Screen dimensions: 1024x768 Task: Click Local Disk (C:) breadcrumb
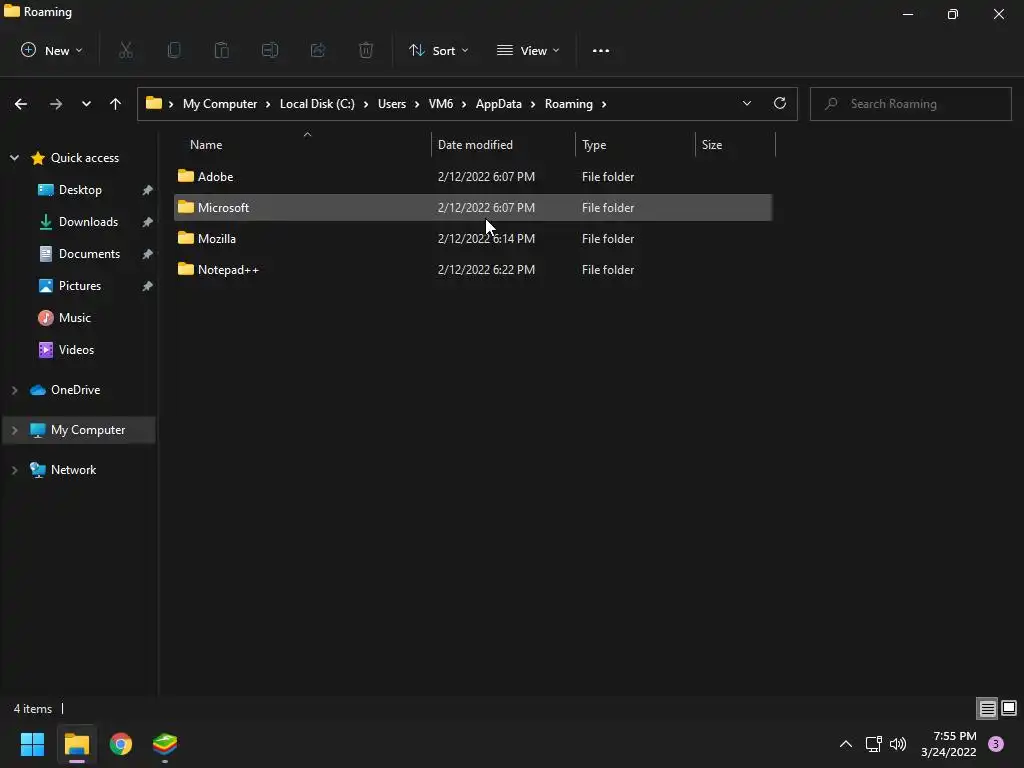pyautogui.click(x=317, y=104)
